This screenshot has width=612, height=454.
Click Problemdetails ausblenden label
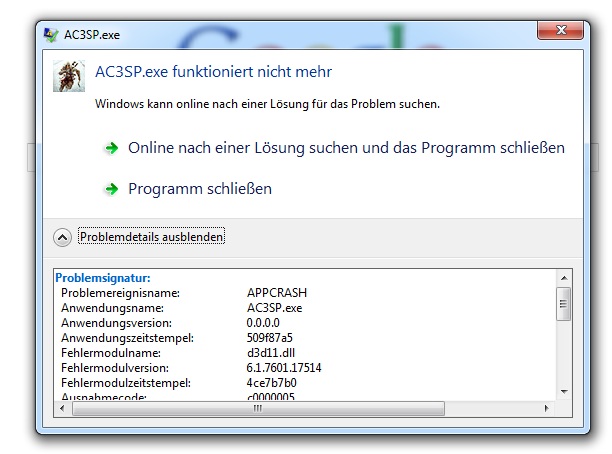151,237
